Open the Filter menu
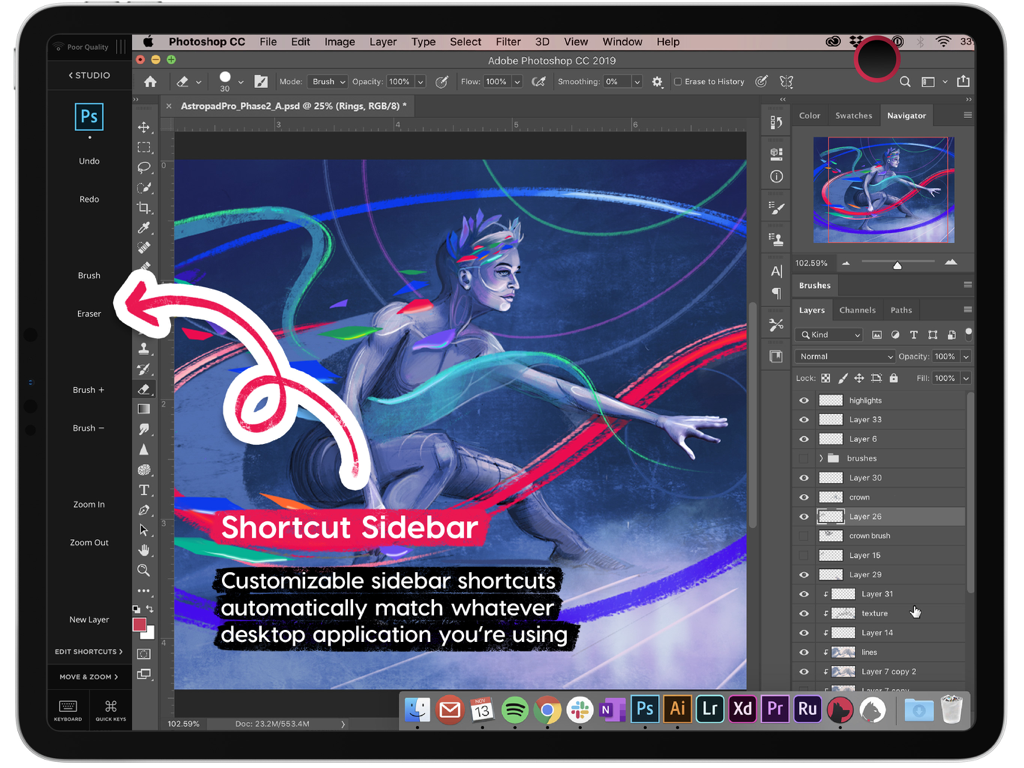This screenshot has width=1024, height=768. [x=508, y=42]
